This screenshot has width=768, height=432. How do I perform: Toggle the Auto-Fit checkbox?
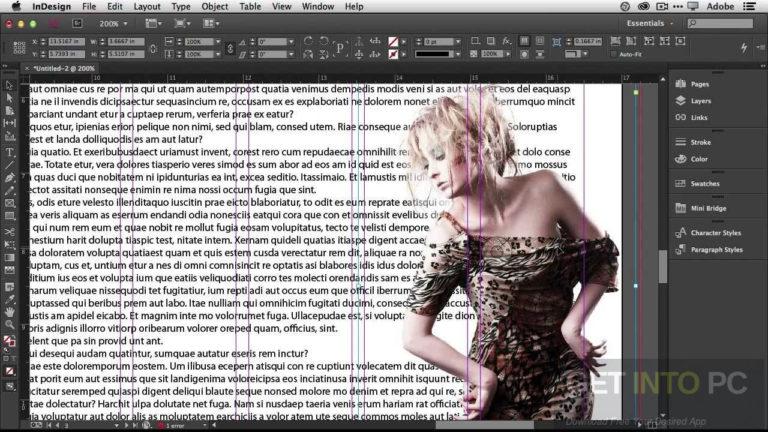(x=614, y=54)
